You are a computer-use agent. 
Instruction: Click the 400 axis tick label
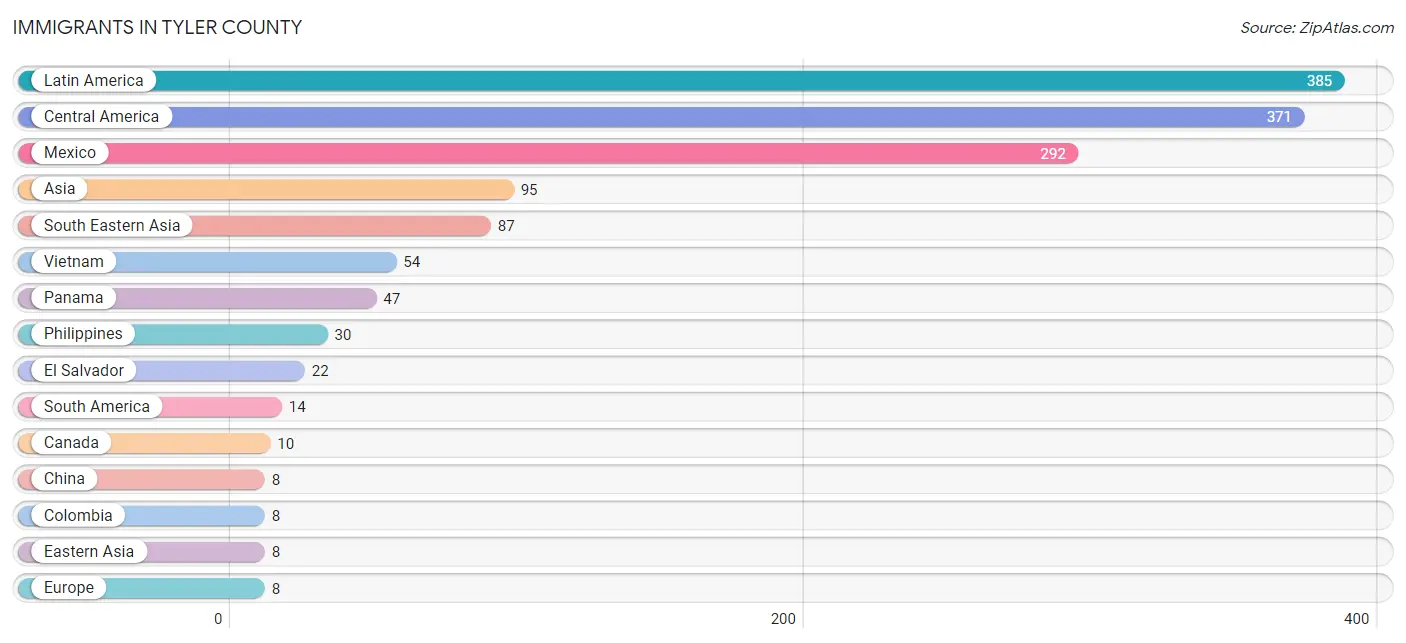[1357, 619]
